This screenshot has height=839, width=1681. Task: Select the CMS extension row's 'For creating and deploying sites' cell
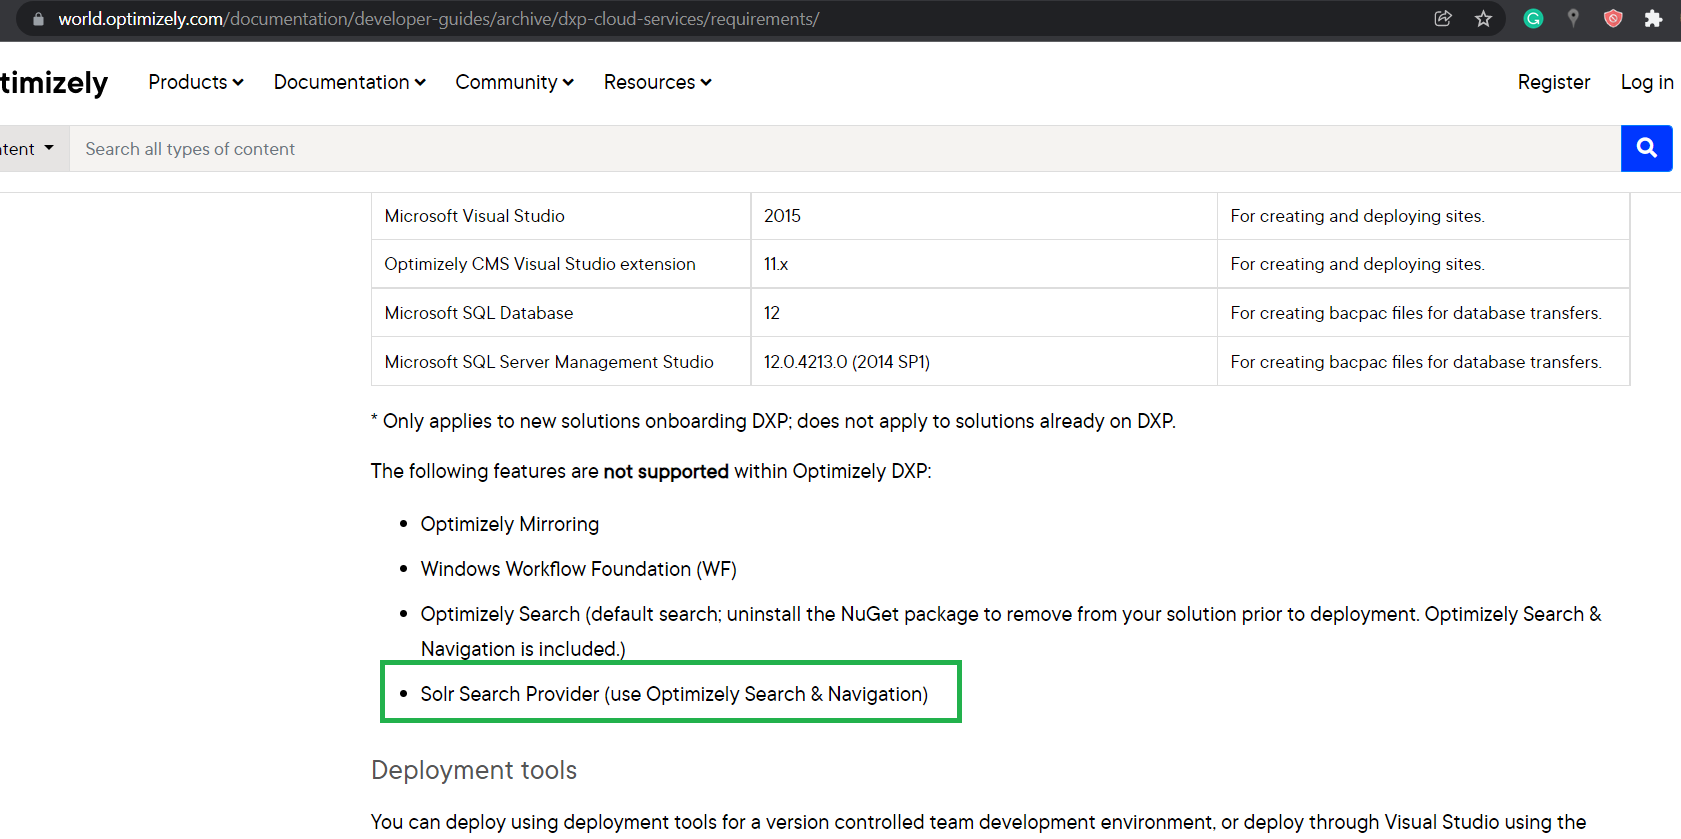[x=1423, y=264]
